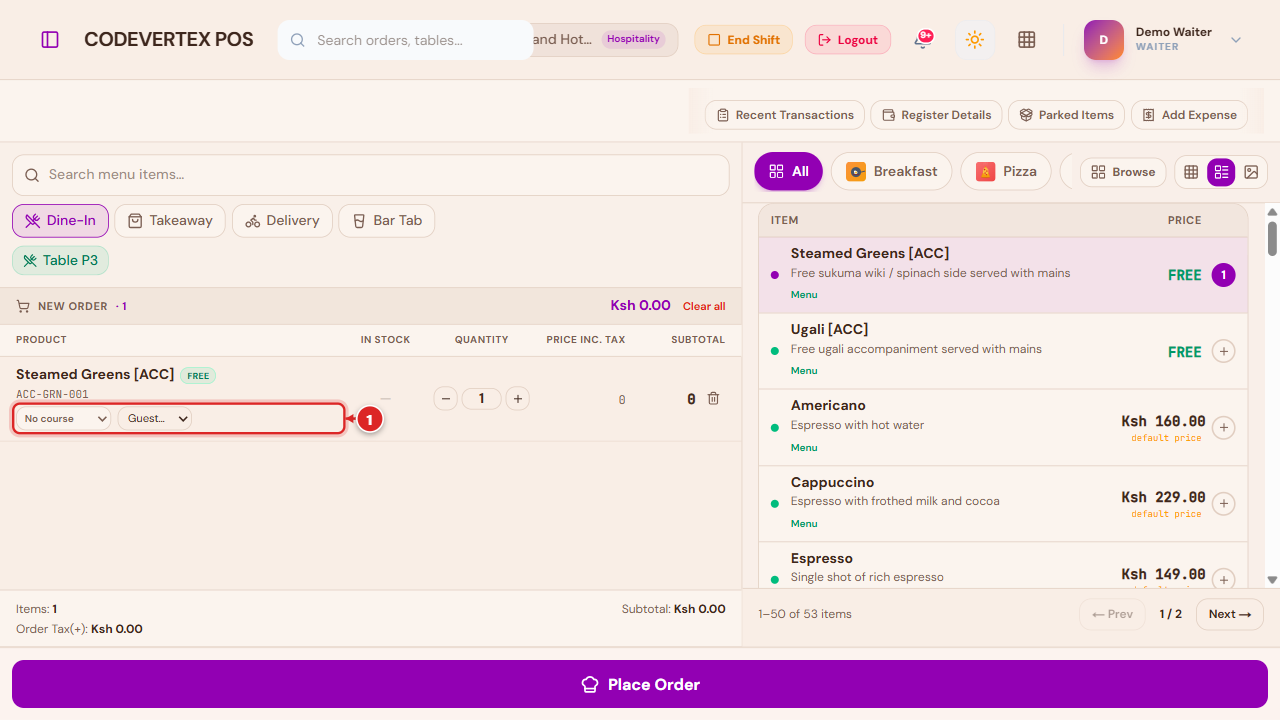This screenshot has height=720, width=1280.
Task: Add Ugali [ACC] to the order
Action: pyautogui.click(x=1223, y=351)
